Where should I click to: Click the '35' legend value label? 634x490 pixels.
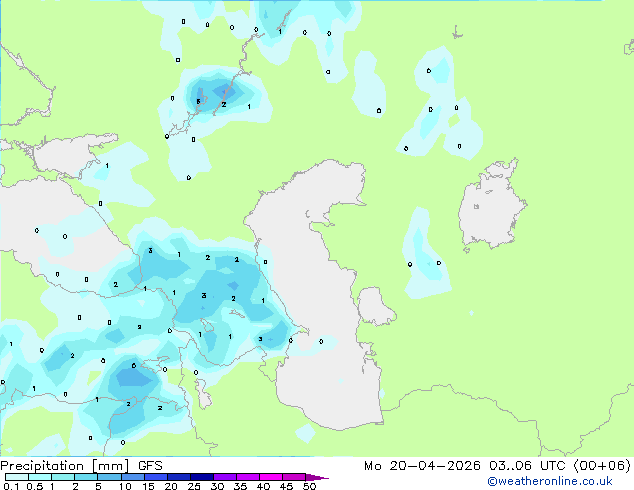[x=240, y=486]
